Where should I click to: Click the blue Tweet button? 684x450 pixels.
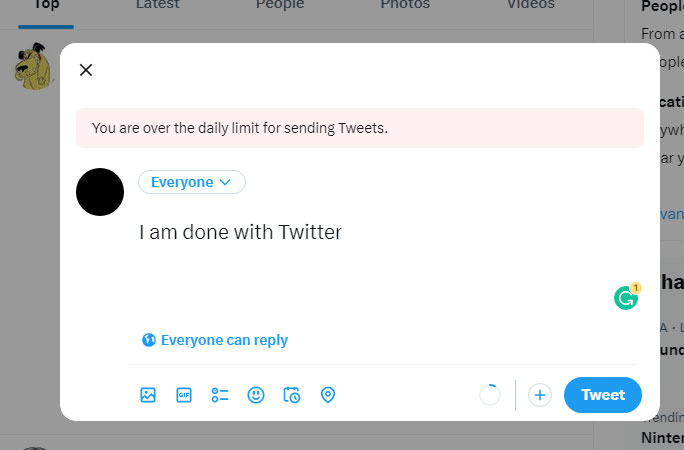603,395
